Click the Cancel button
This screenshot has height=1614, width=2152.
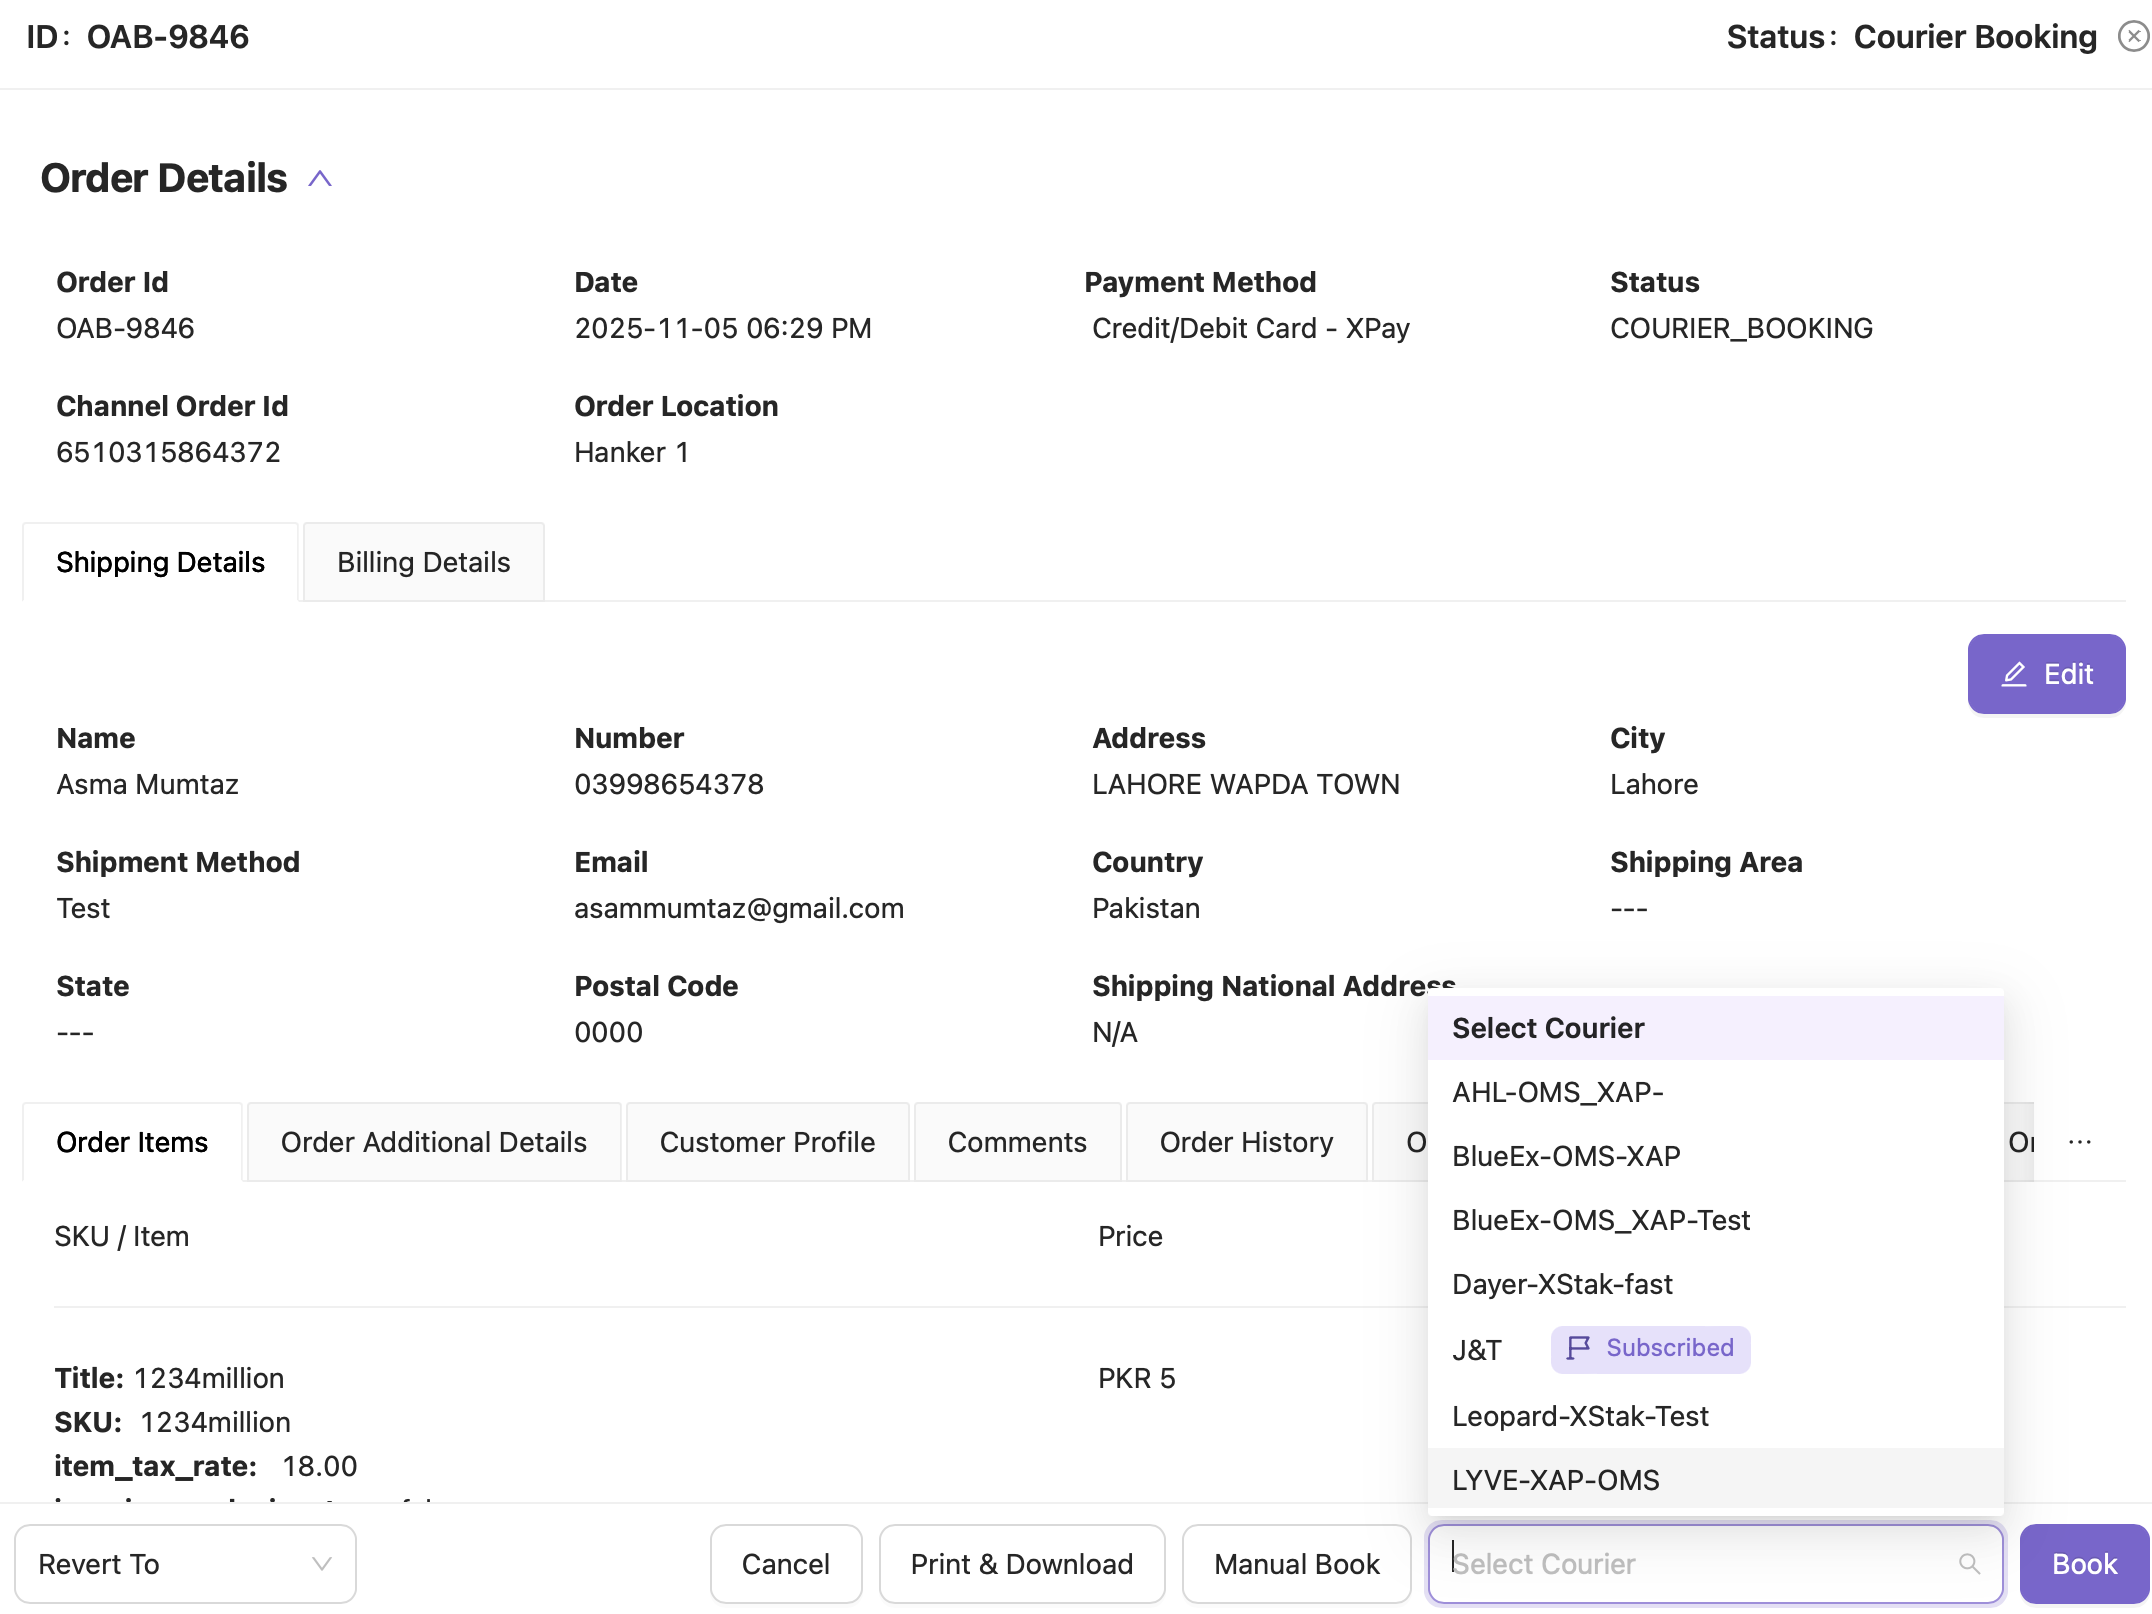(786, 1564)
